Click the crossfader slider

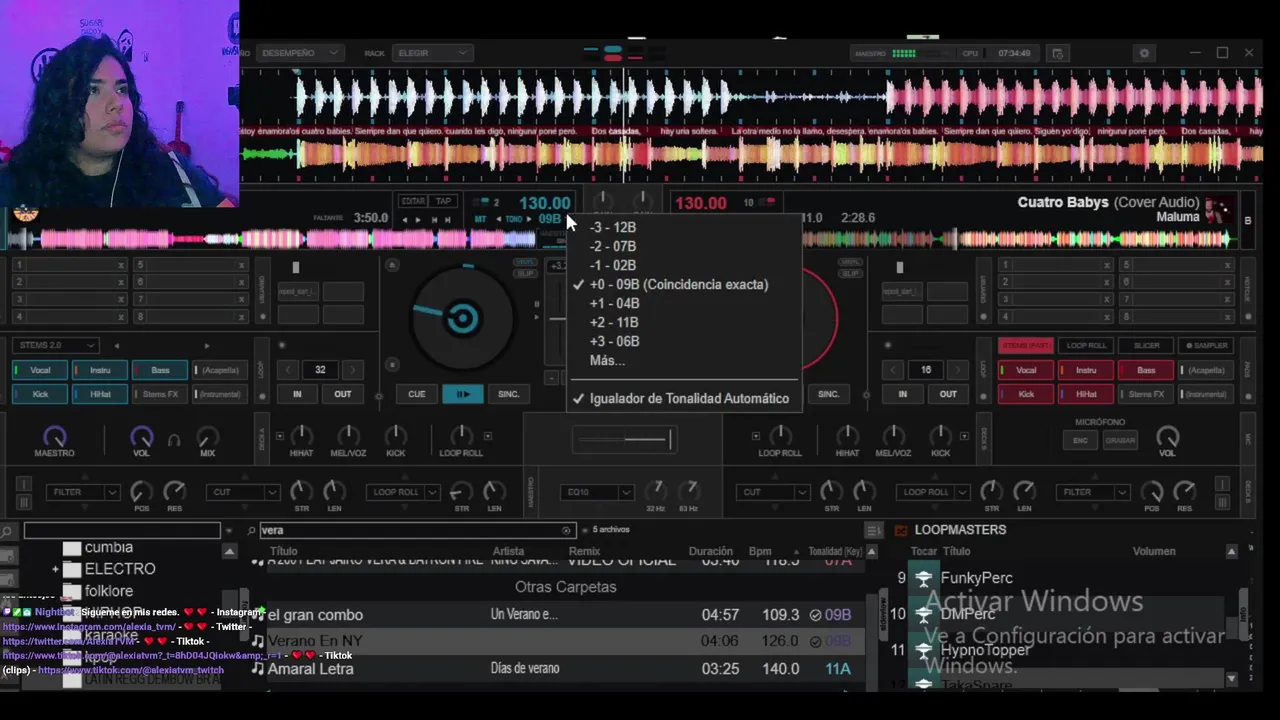pyautogui.click(x=623, y=439)
